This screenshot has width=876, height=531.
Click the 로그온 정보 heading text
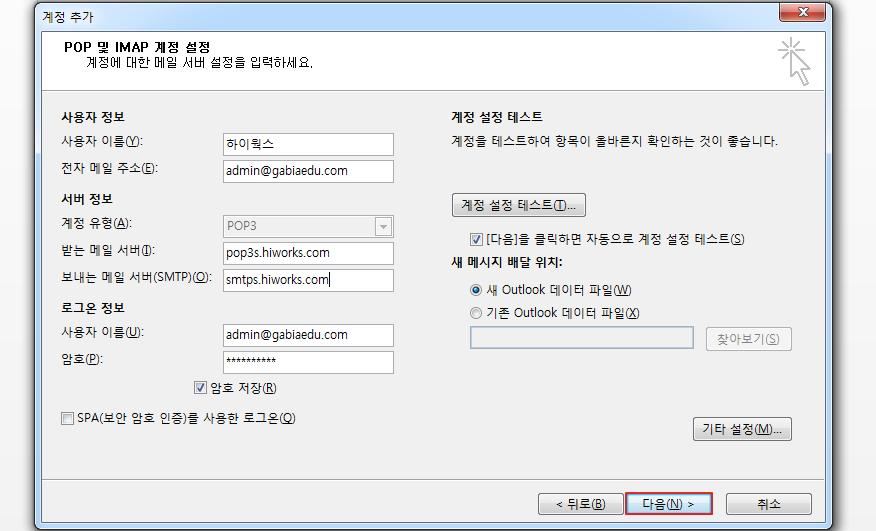click(93, 308)
